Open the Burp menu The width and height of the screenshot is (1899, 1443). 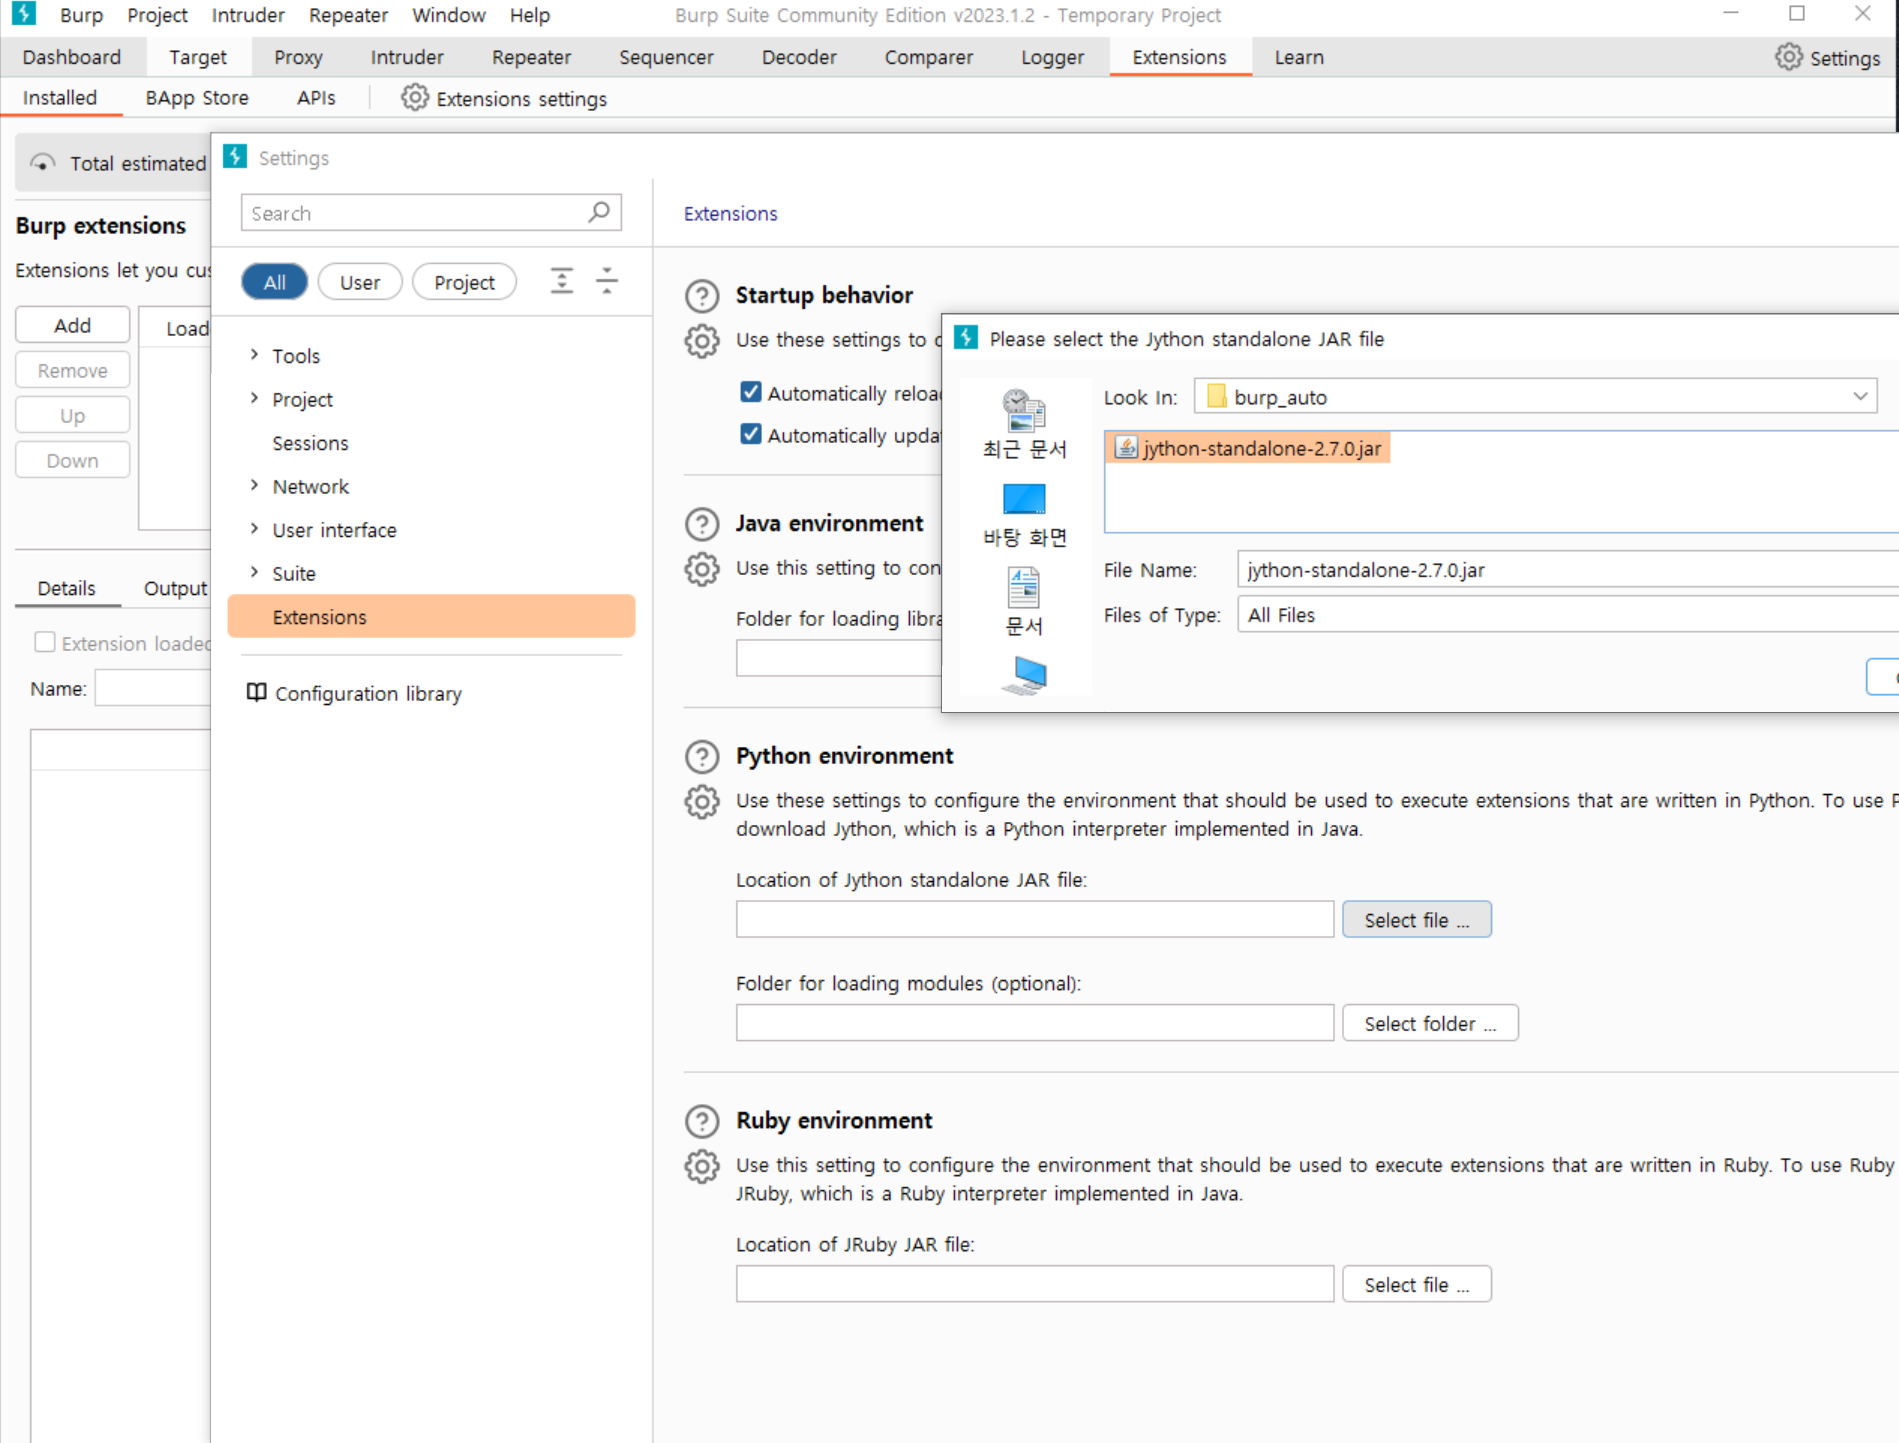pos(81,15)
